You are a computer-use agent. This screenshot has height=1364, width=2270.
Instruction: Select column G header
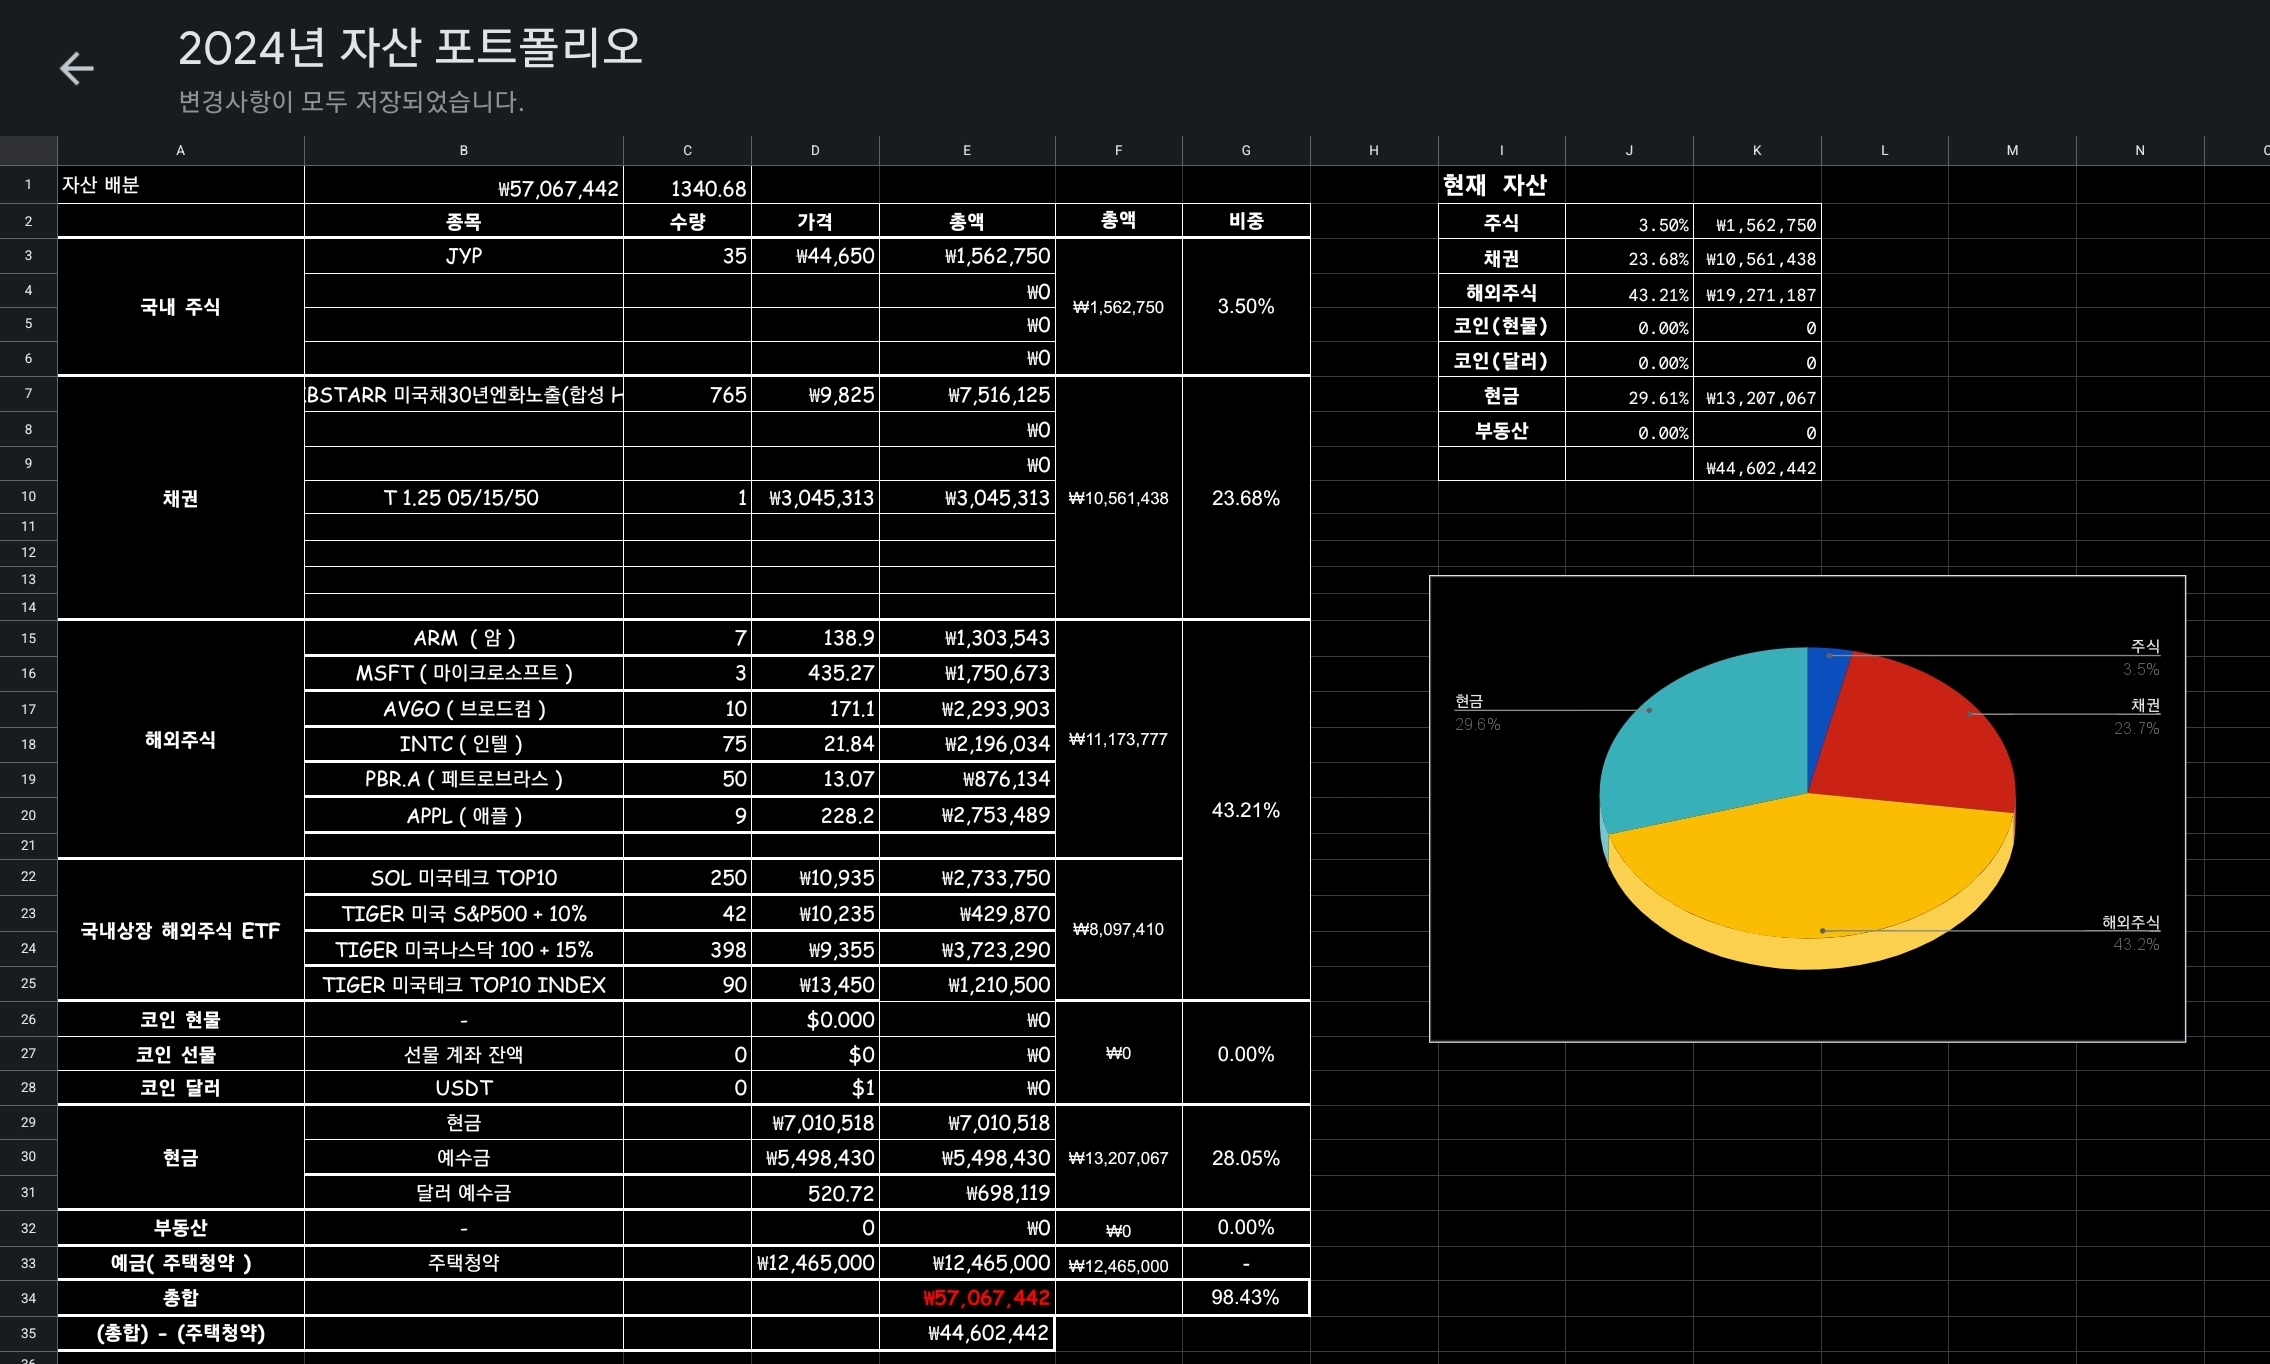[x=1245, y=150]
